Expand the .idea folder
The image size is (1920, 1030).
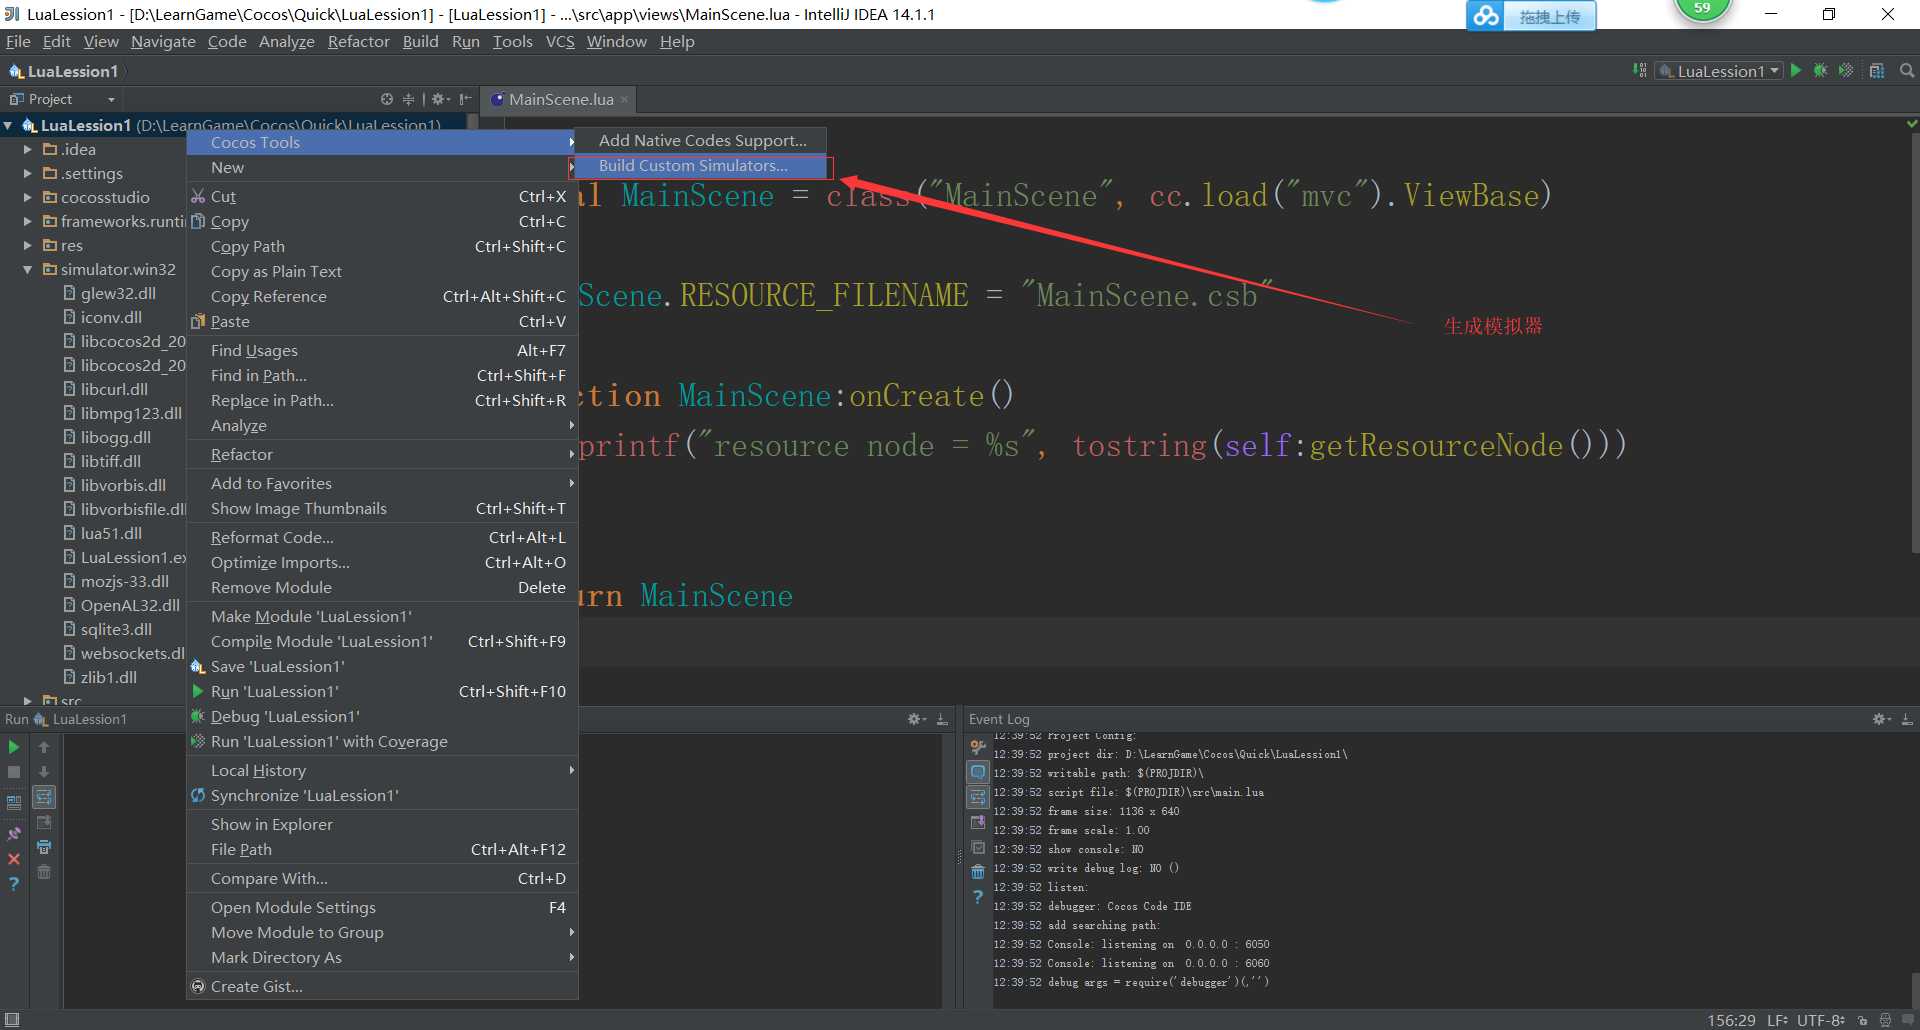(x=28, y=149)
